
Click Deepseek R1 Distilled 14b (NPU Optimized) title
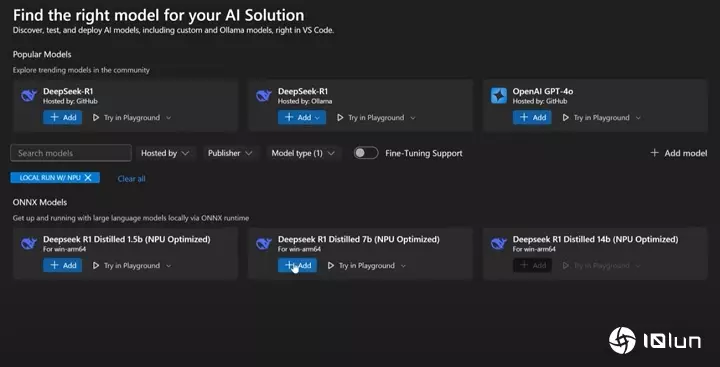tap(596, 239)
